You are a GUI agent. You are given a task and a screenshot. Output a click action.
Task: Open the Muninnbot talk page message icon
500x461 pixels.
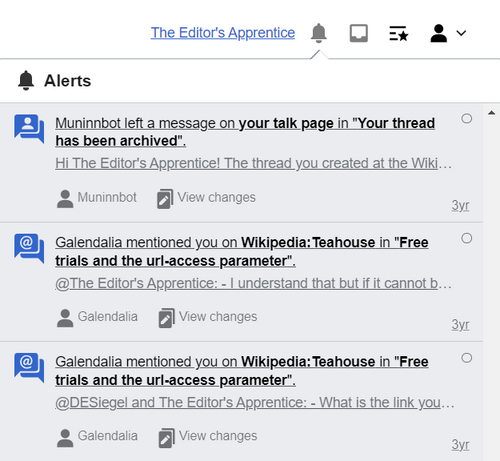pos(29,129)
